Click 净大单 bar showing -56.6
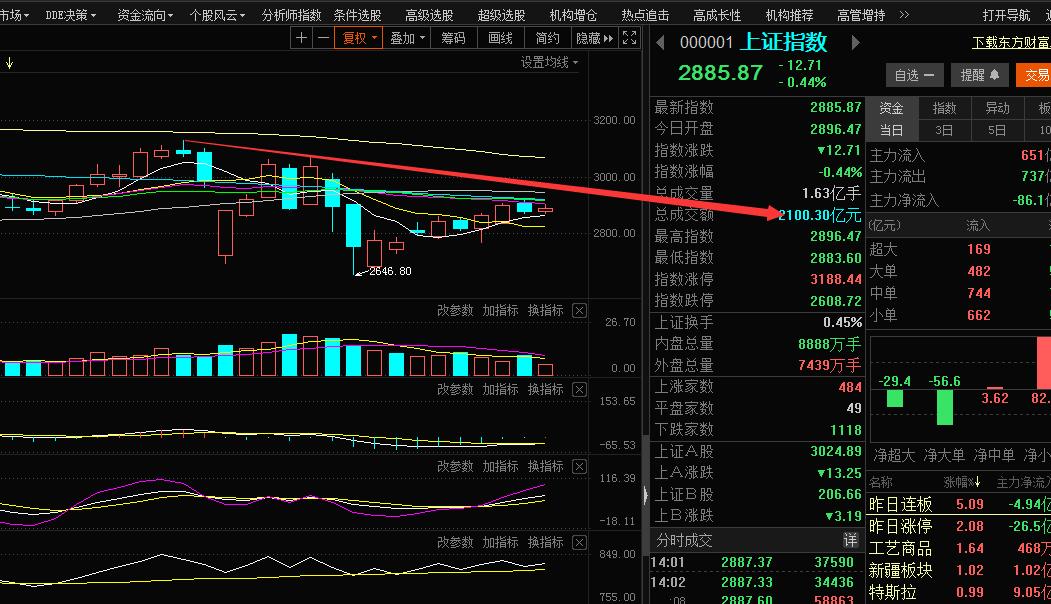 (944, 407)
